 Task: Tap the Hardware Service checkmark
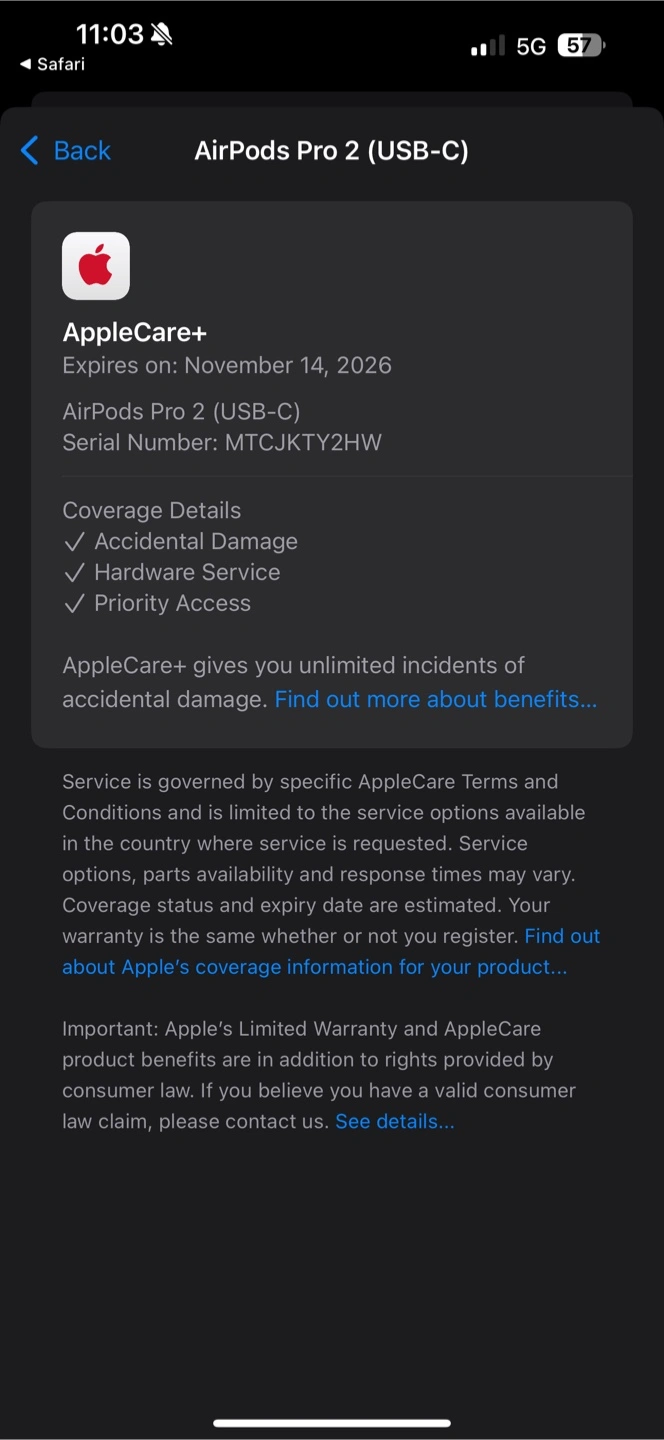74,573
